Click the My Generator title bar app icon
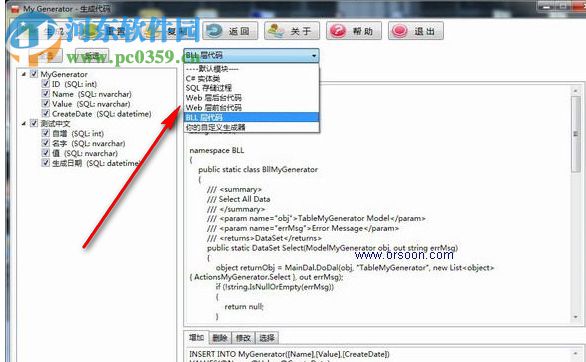Viewport: 586px width, 362px height. (x=15, y=9)
